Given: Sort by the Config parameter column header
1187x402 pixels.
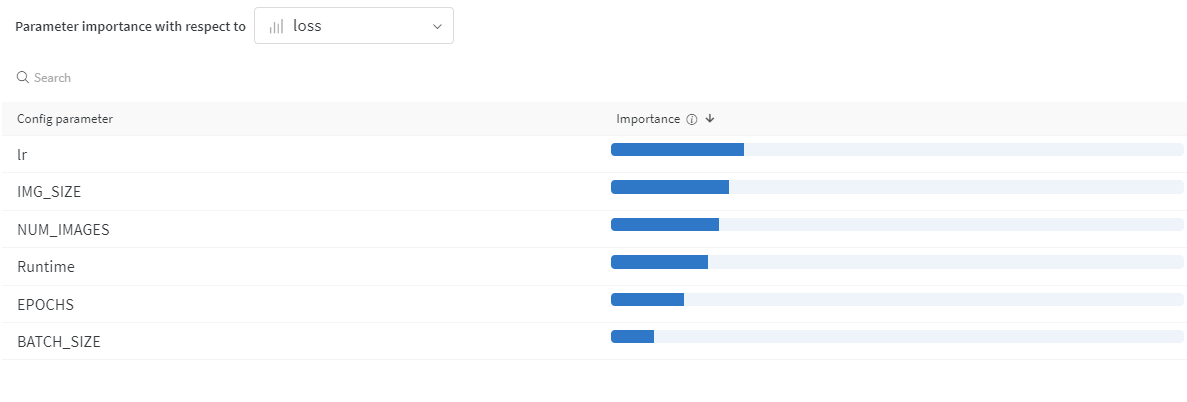Looking at the screenshot, I should tap(65, 119).
